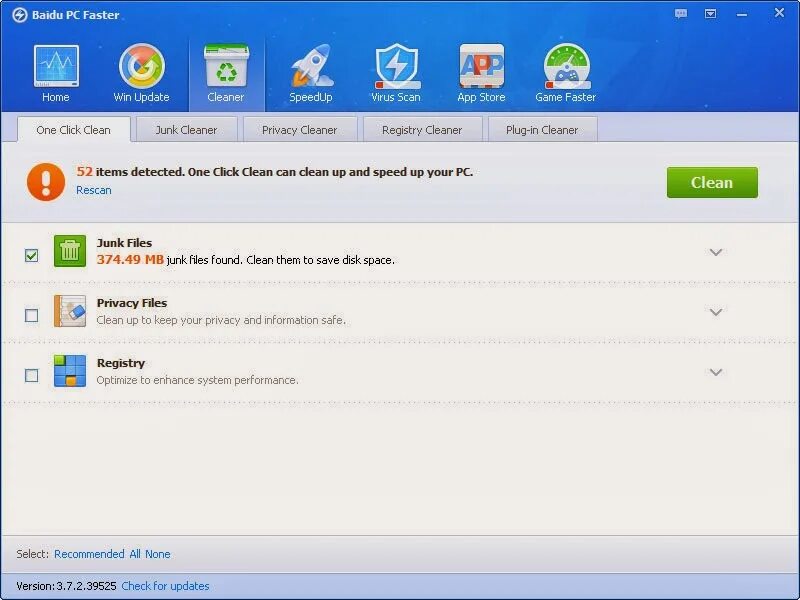Click the Rescan link
800x600 pixels.
[x=94, y=190]
